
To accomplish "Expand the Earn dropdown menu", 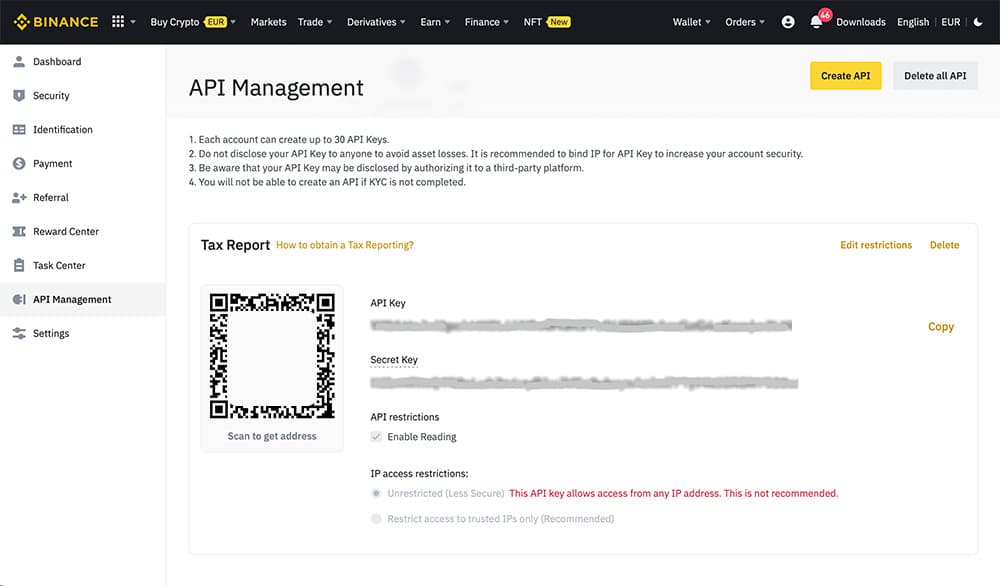I will click(435, 22).
